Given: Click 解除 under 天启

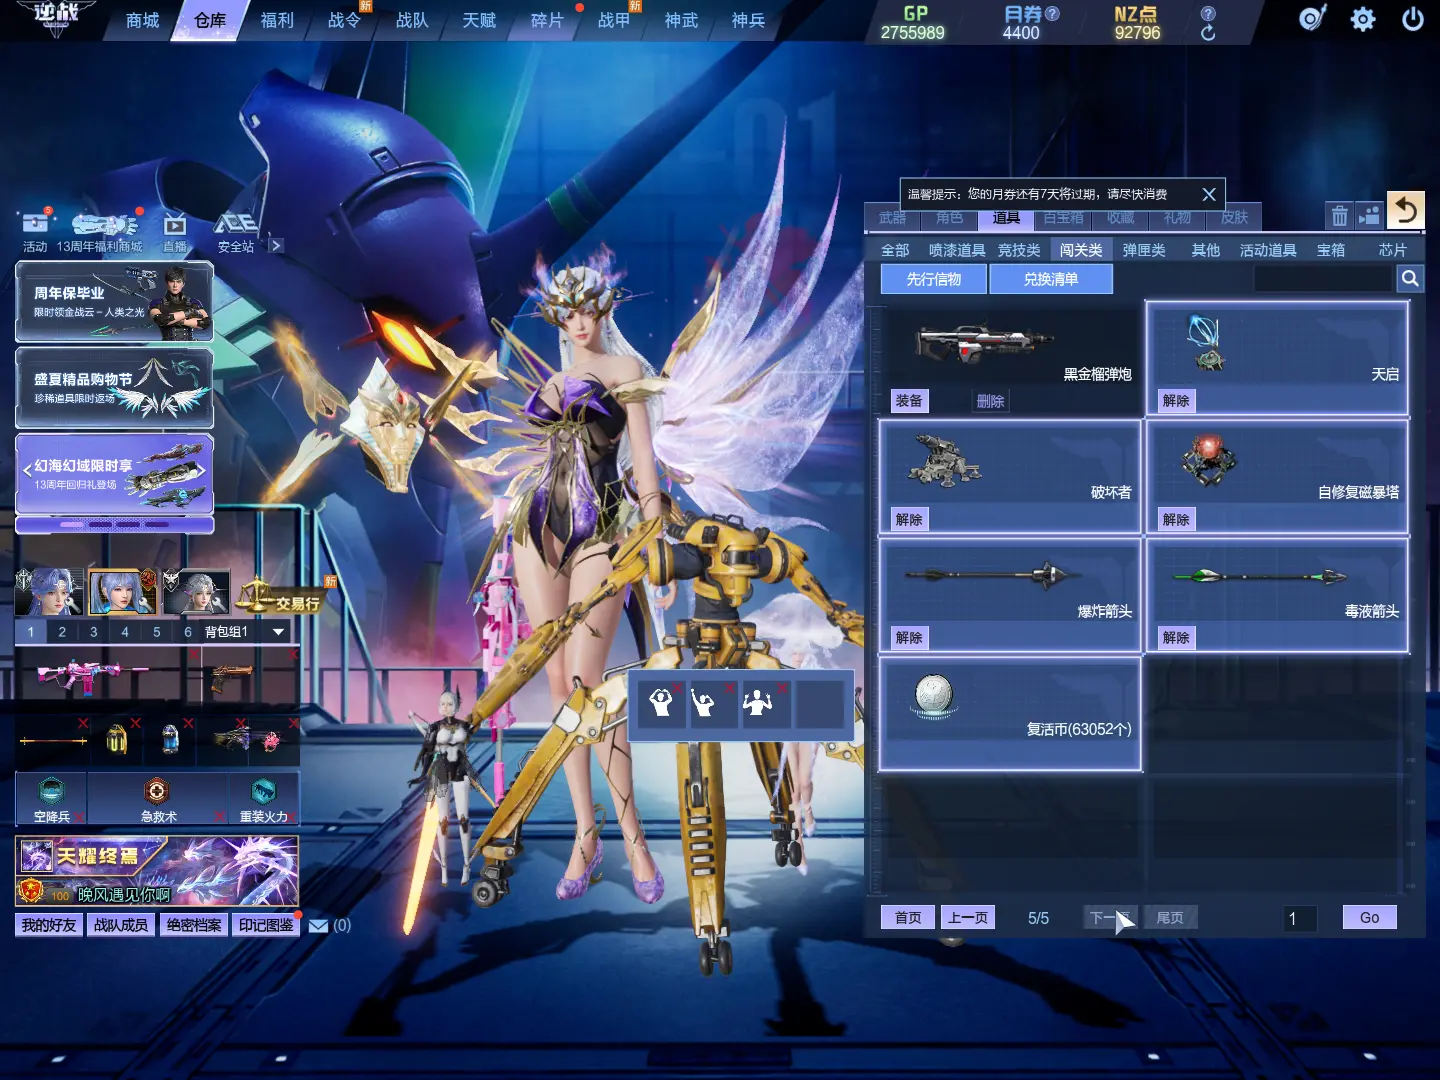Looking at the screenshot, I should [1176, 401].
